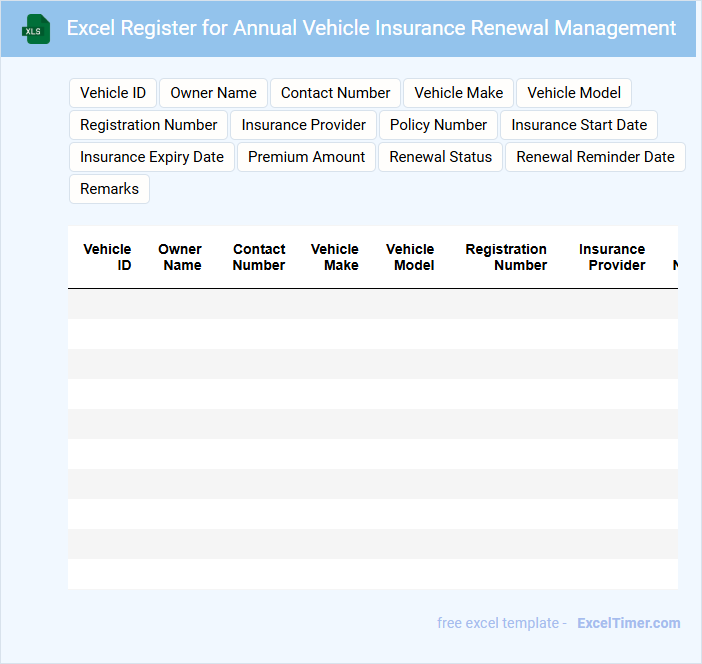This screenshot has width=702, height=664.
Task: Click the green XLS file icon
Action: tap(36, 29)
